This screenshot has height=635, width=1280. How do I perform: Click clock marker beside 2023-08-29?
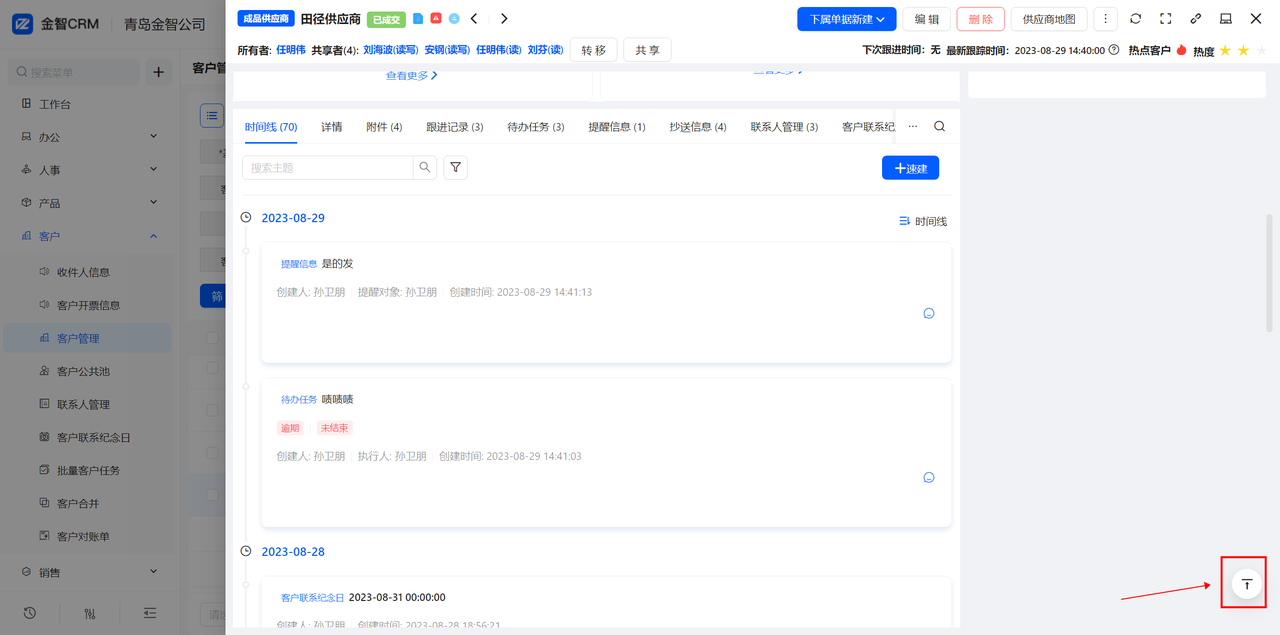coord(246,218)
